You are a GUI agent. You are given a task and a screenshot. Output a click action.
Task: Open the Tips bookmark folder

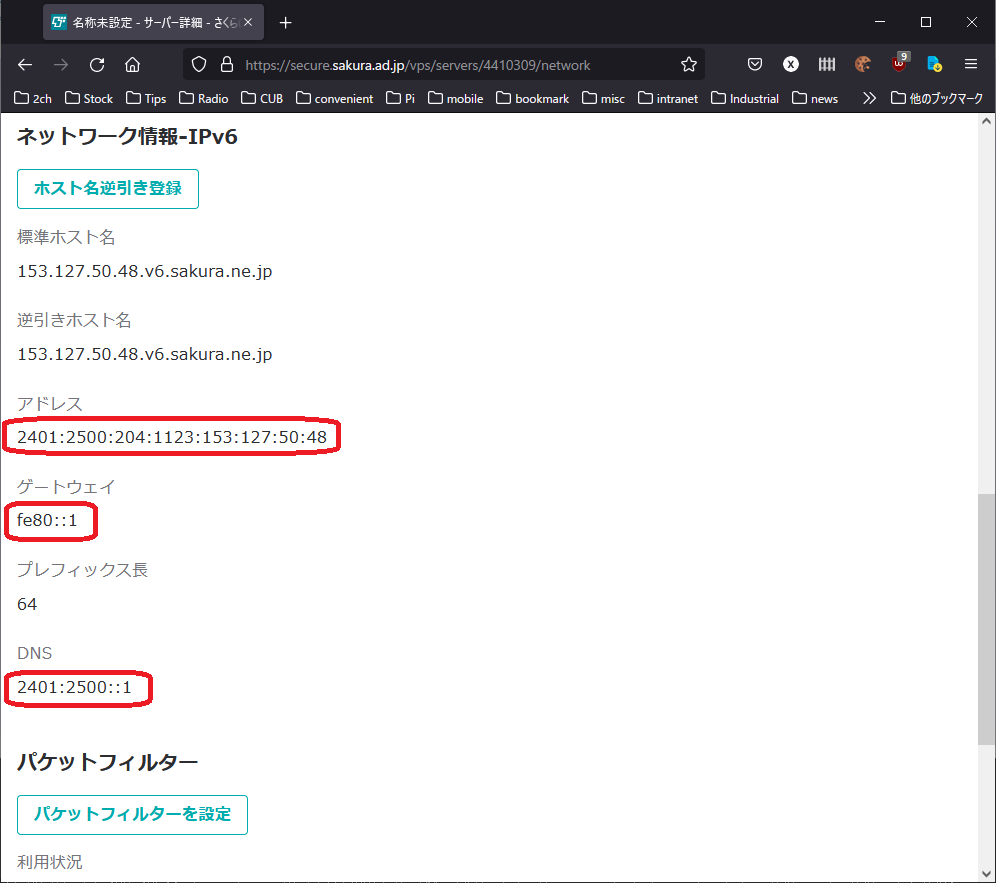(x=146, y=98)
